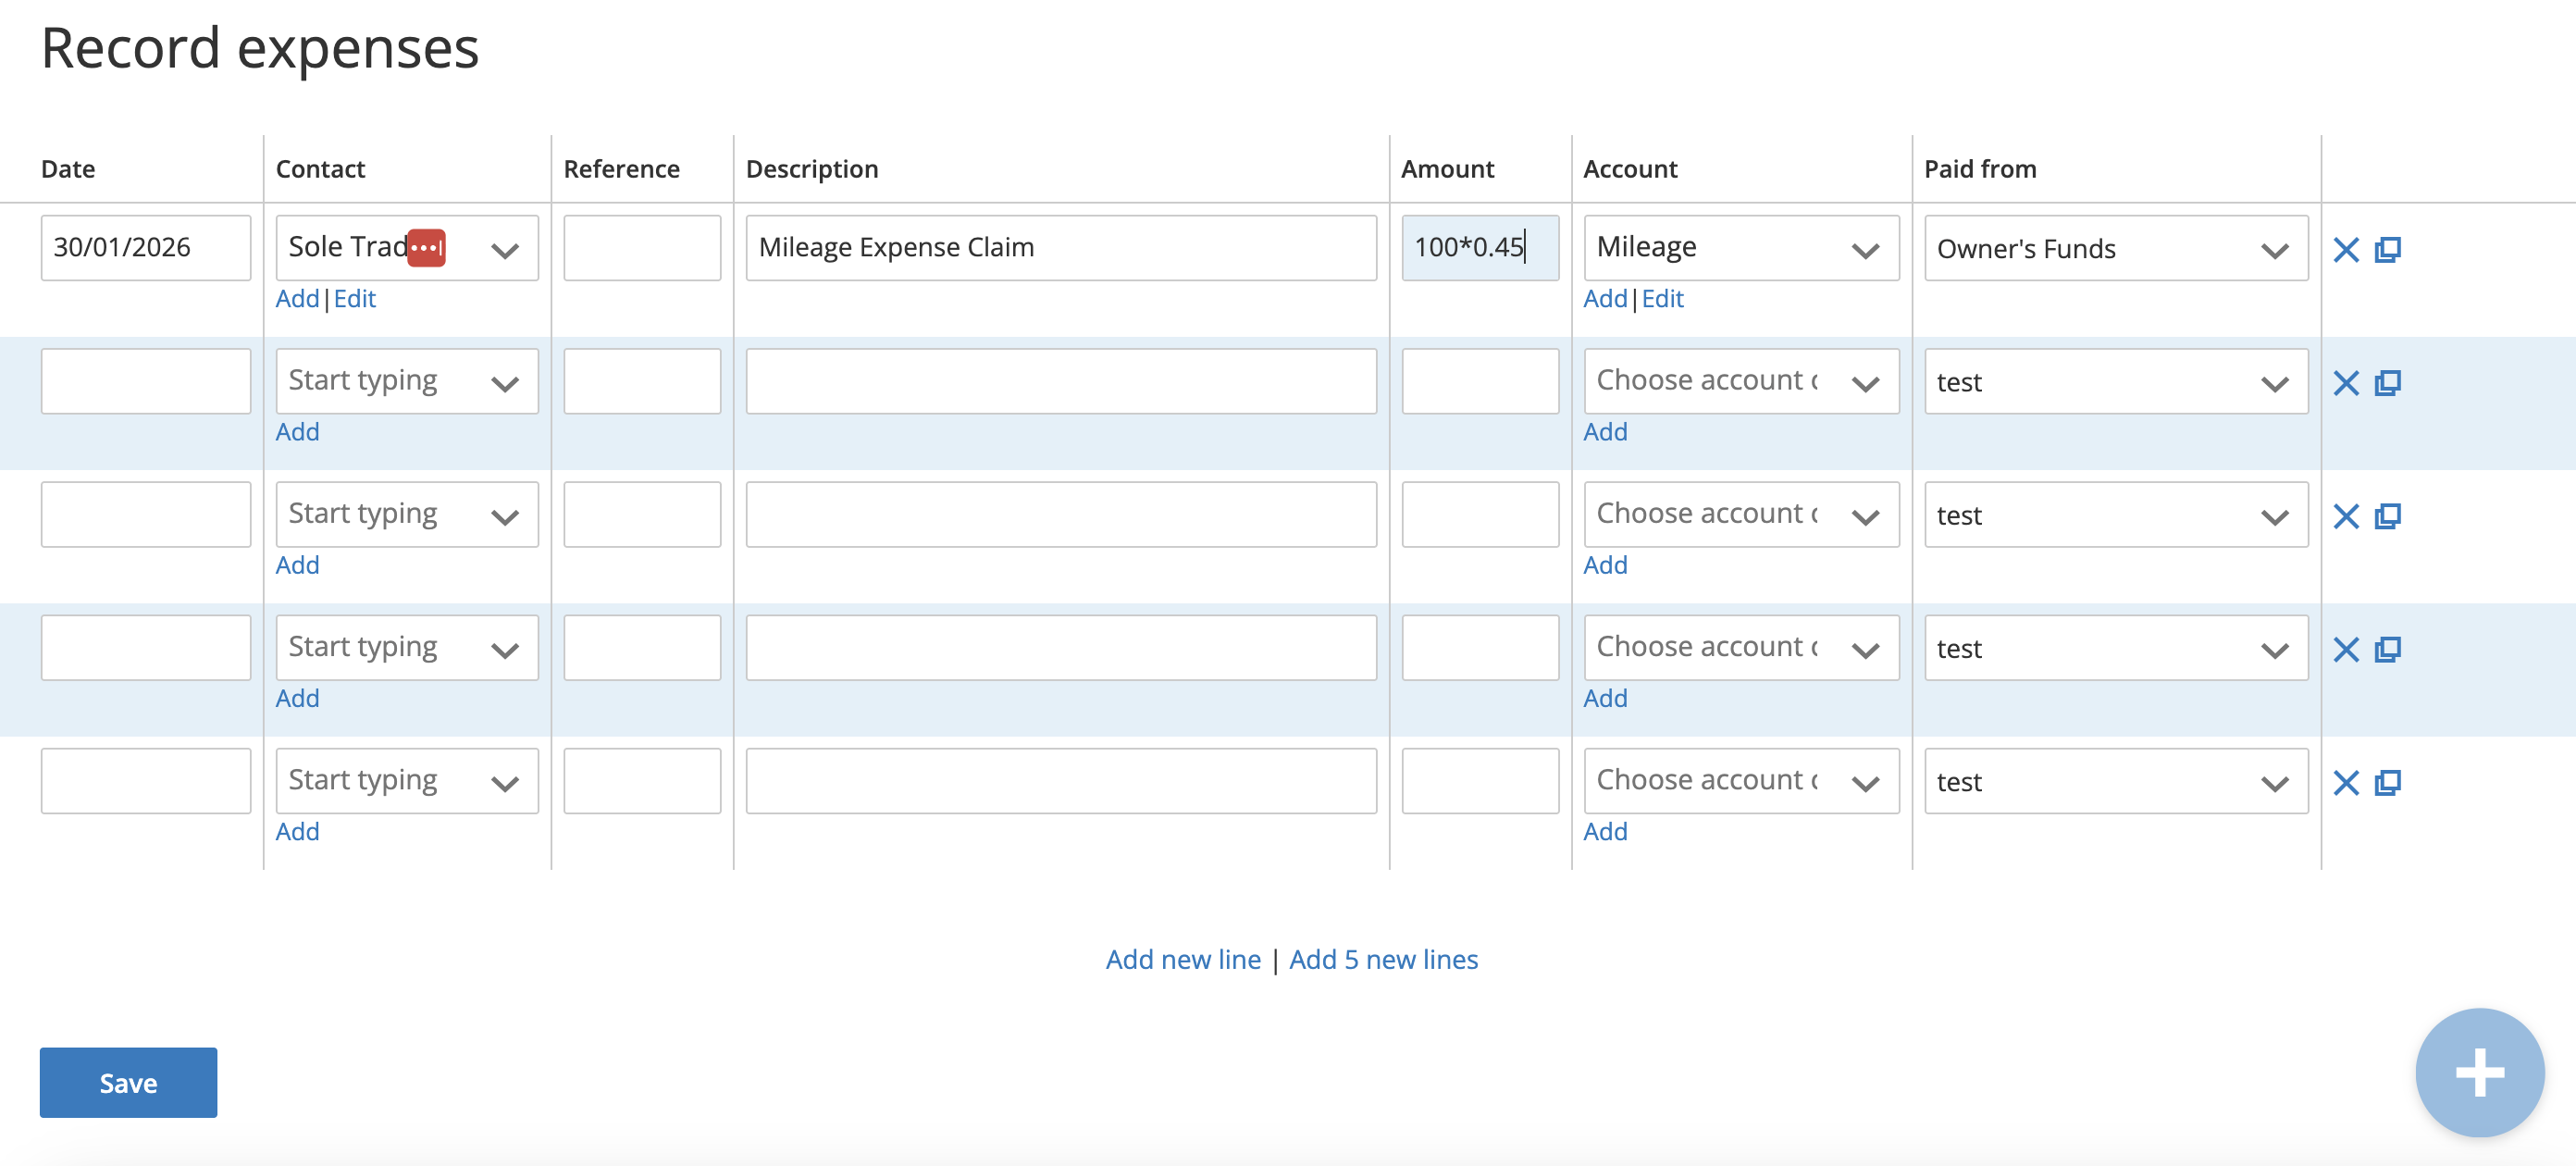
Task: Open the Sole Trader contact dropdown
Action: coord(505,250)
